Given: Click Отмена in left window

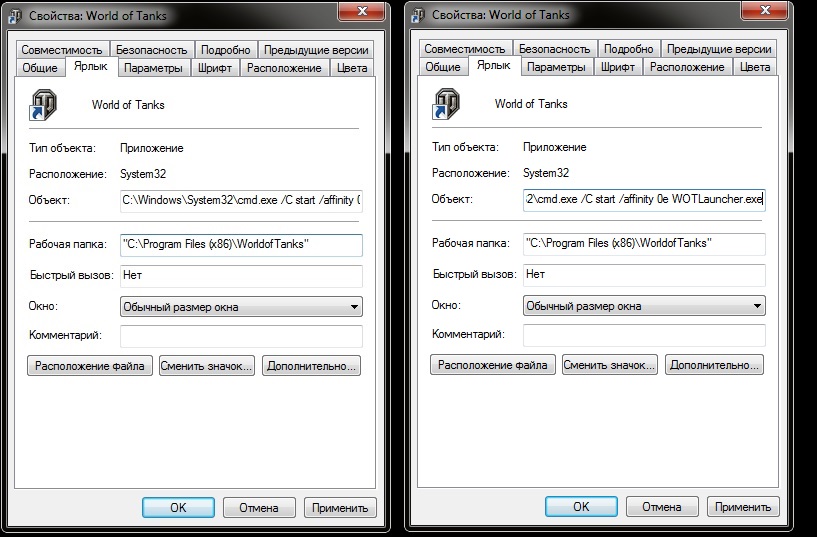Looking at the screenshot, I should [259, 507].
